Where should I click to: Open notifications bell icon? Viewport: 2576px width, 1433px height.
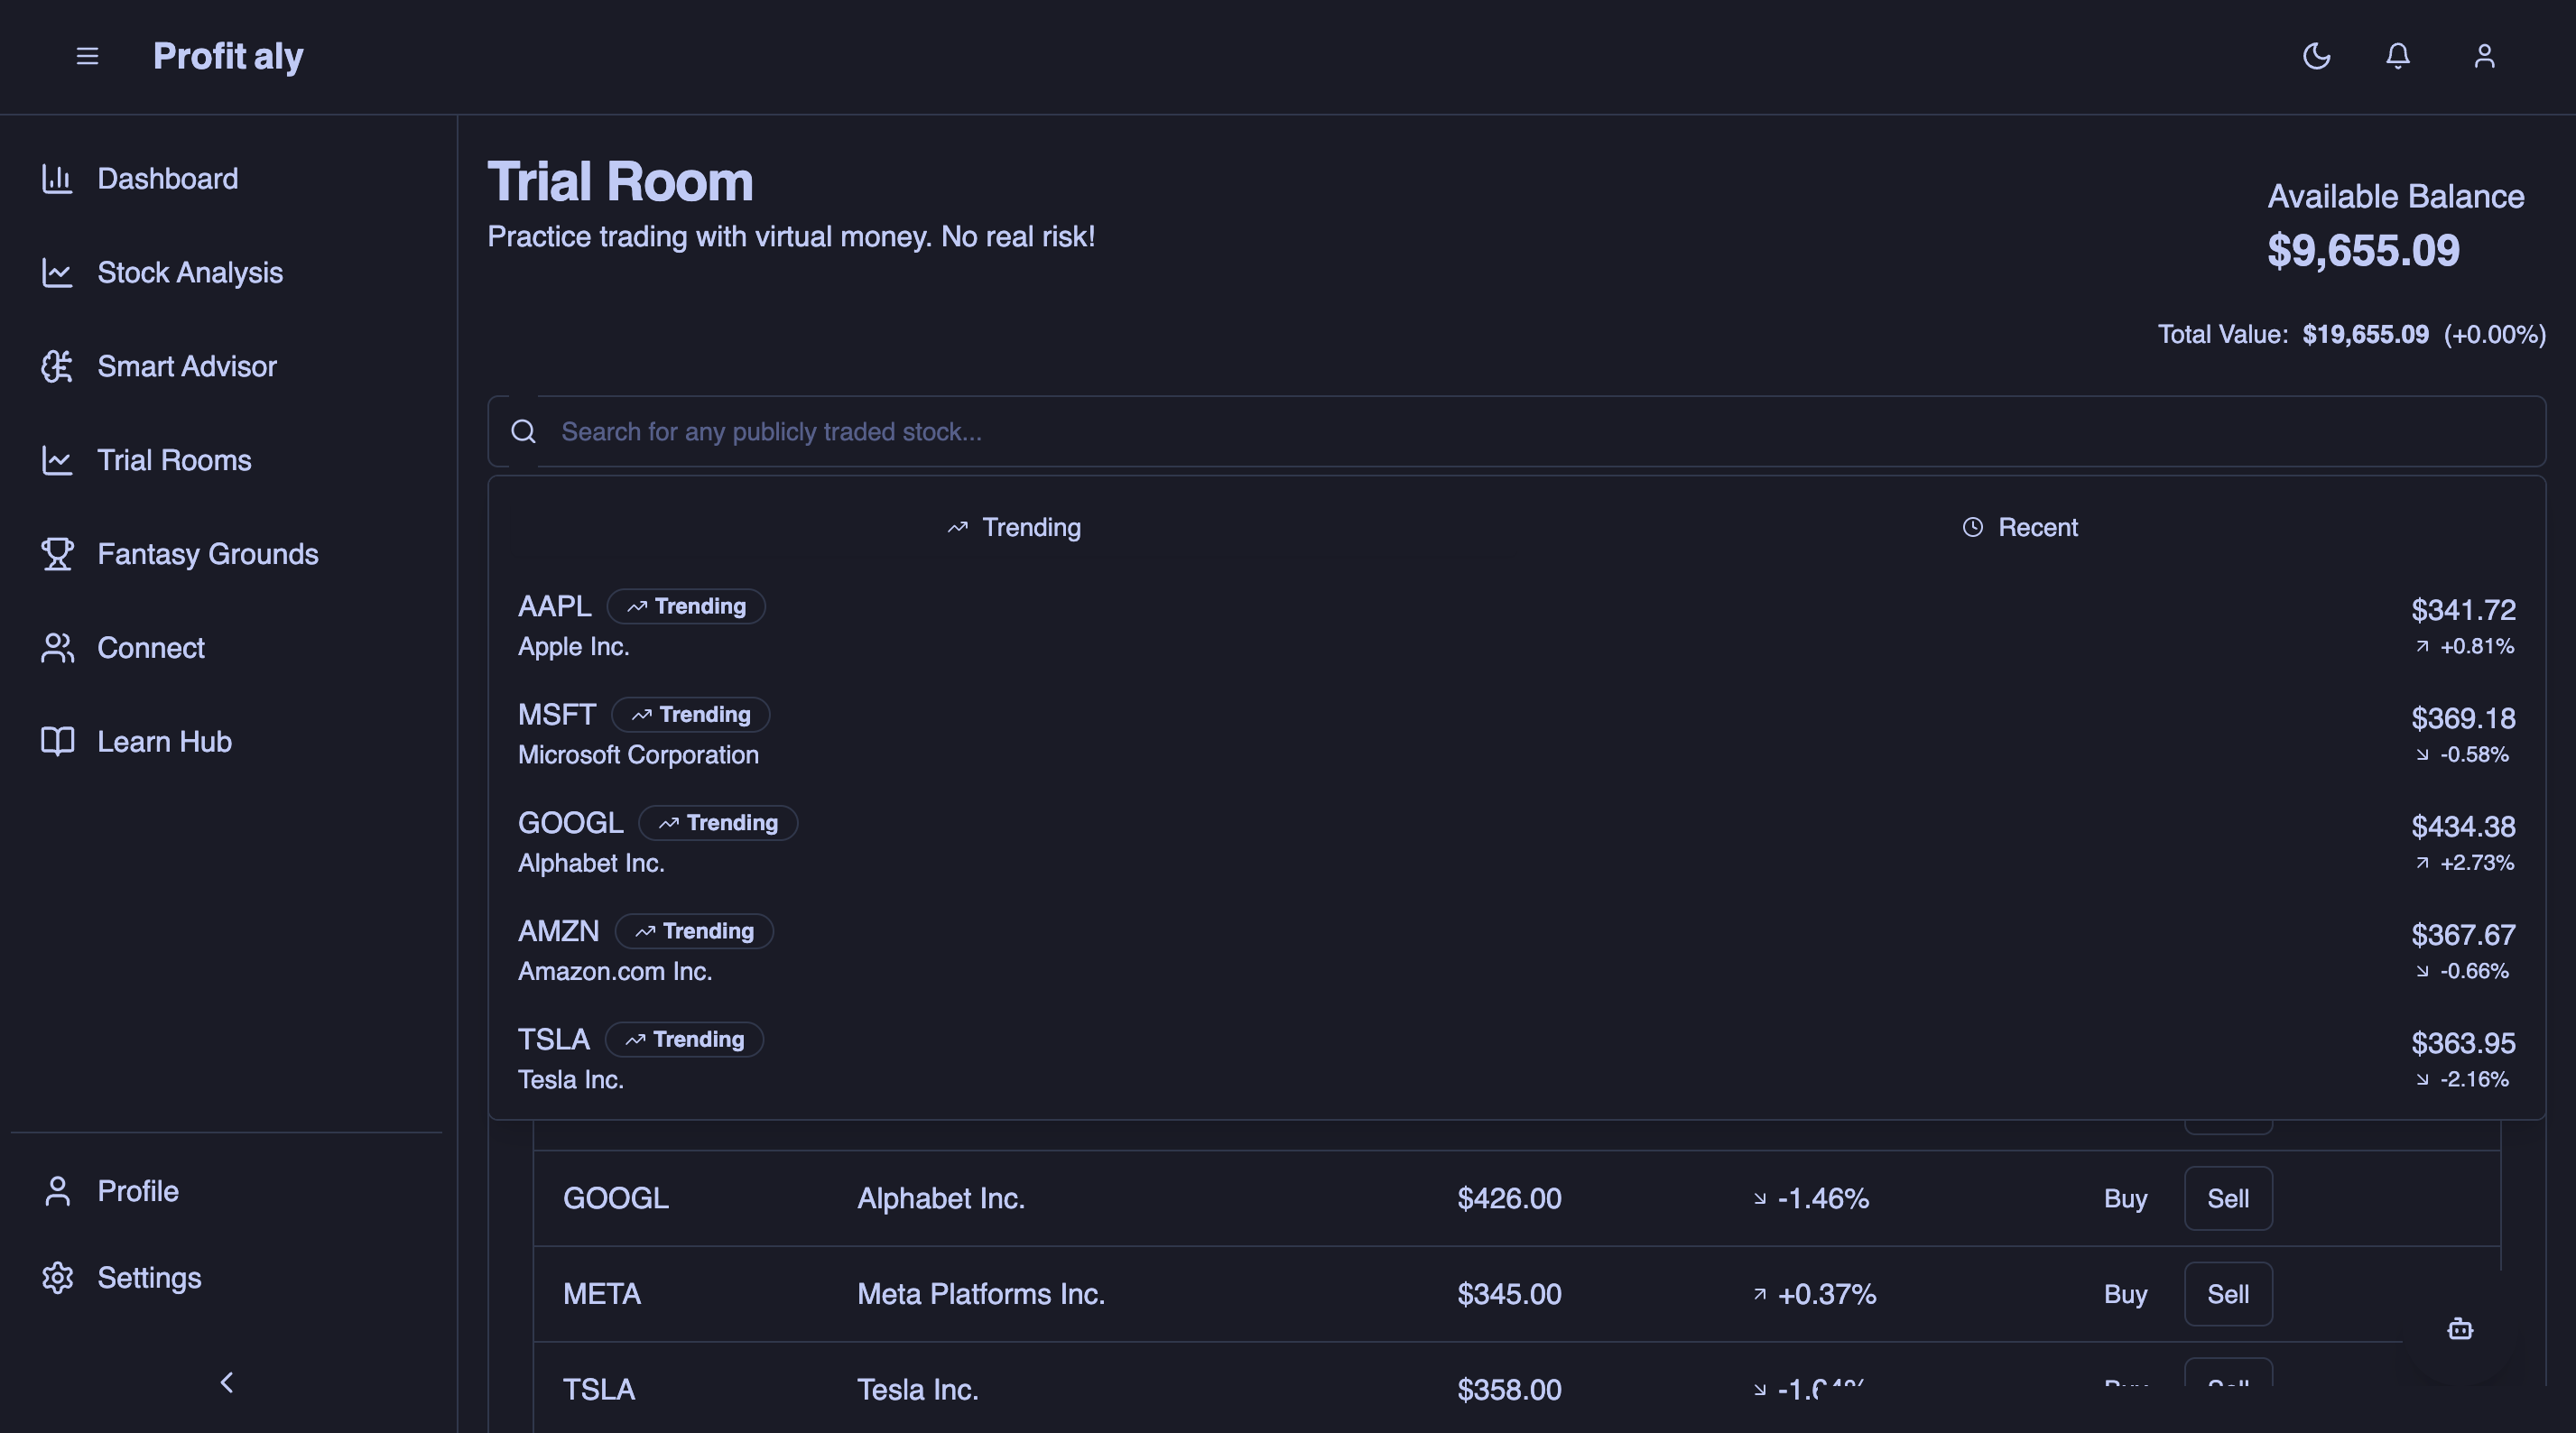point(2398,56)
